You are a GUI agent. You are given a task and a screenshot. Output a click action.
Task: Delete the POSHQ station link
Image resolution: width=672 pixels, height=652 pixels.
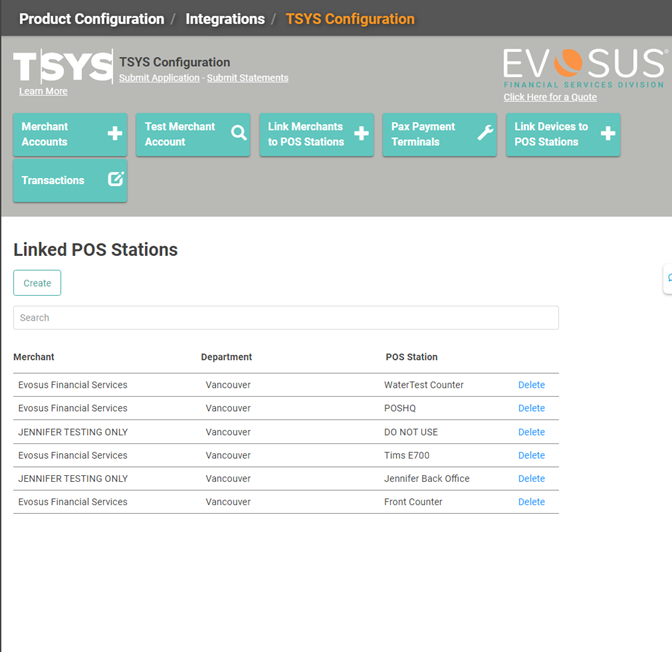[x=531, y=408]
